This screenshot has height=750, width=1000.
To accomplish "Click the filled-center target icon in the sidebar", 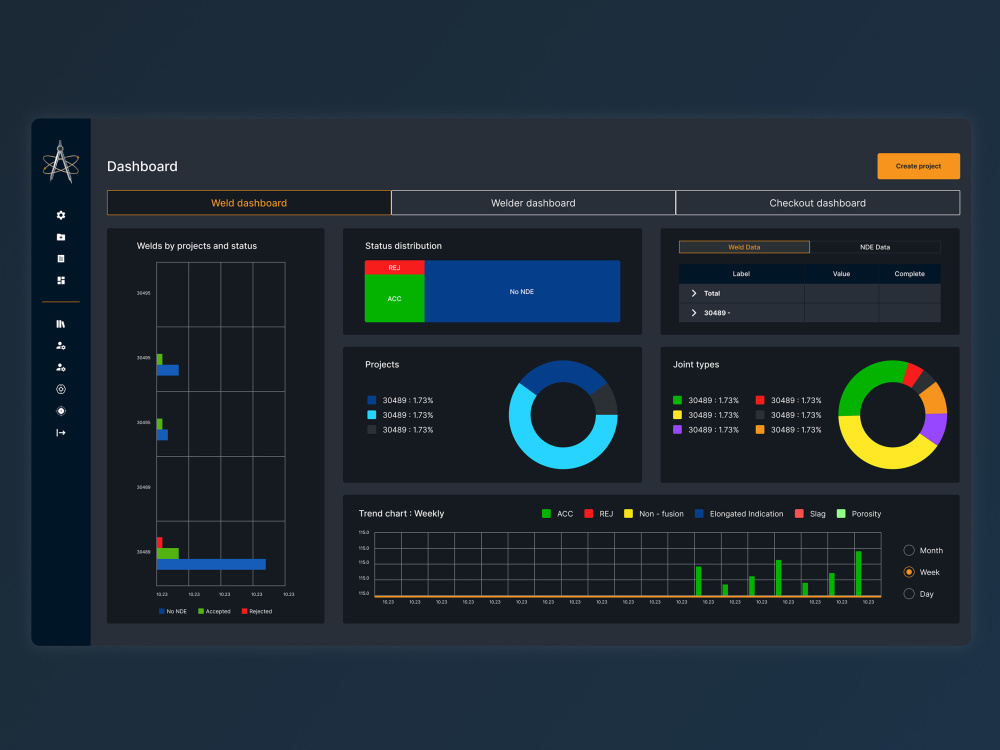I will point(61,411).
